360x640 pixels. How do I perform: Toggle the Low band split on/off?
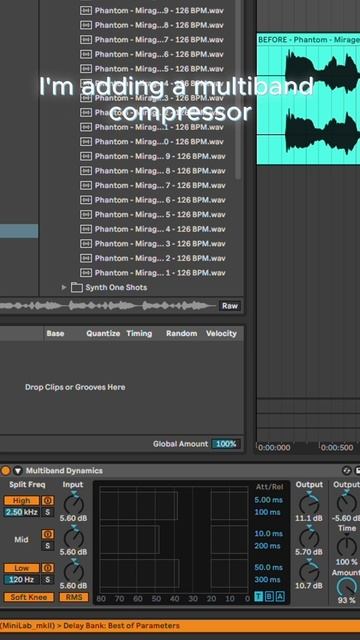coord(22,568)
